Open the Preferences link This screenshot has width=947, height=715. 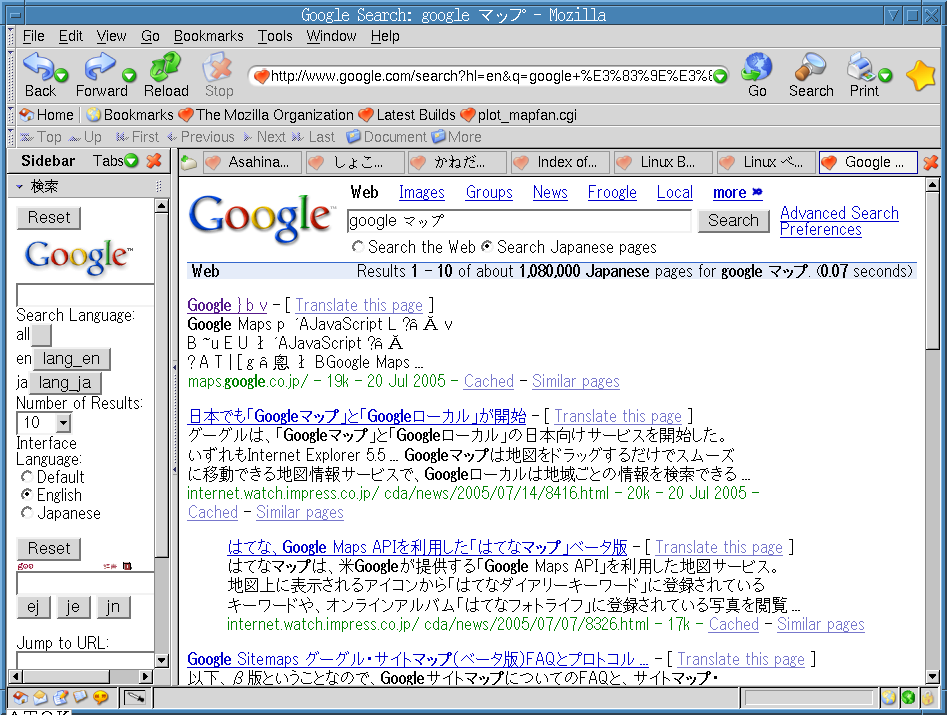tap(820, 229)
